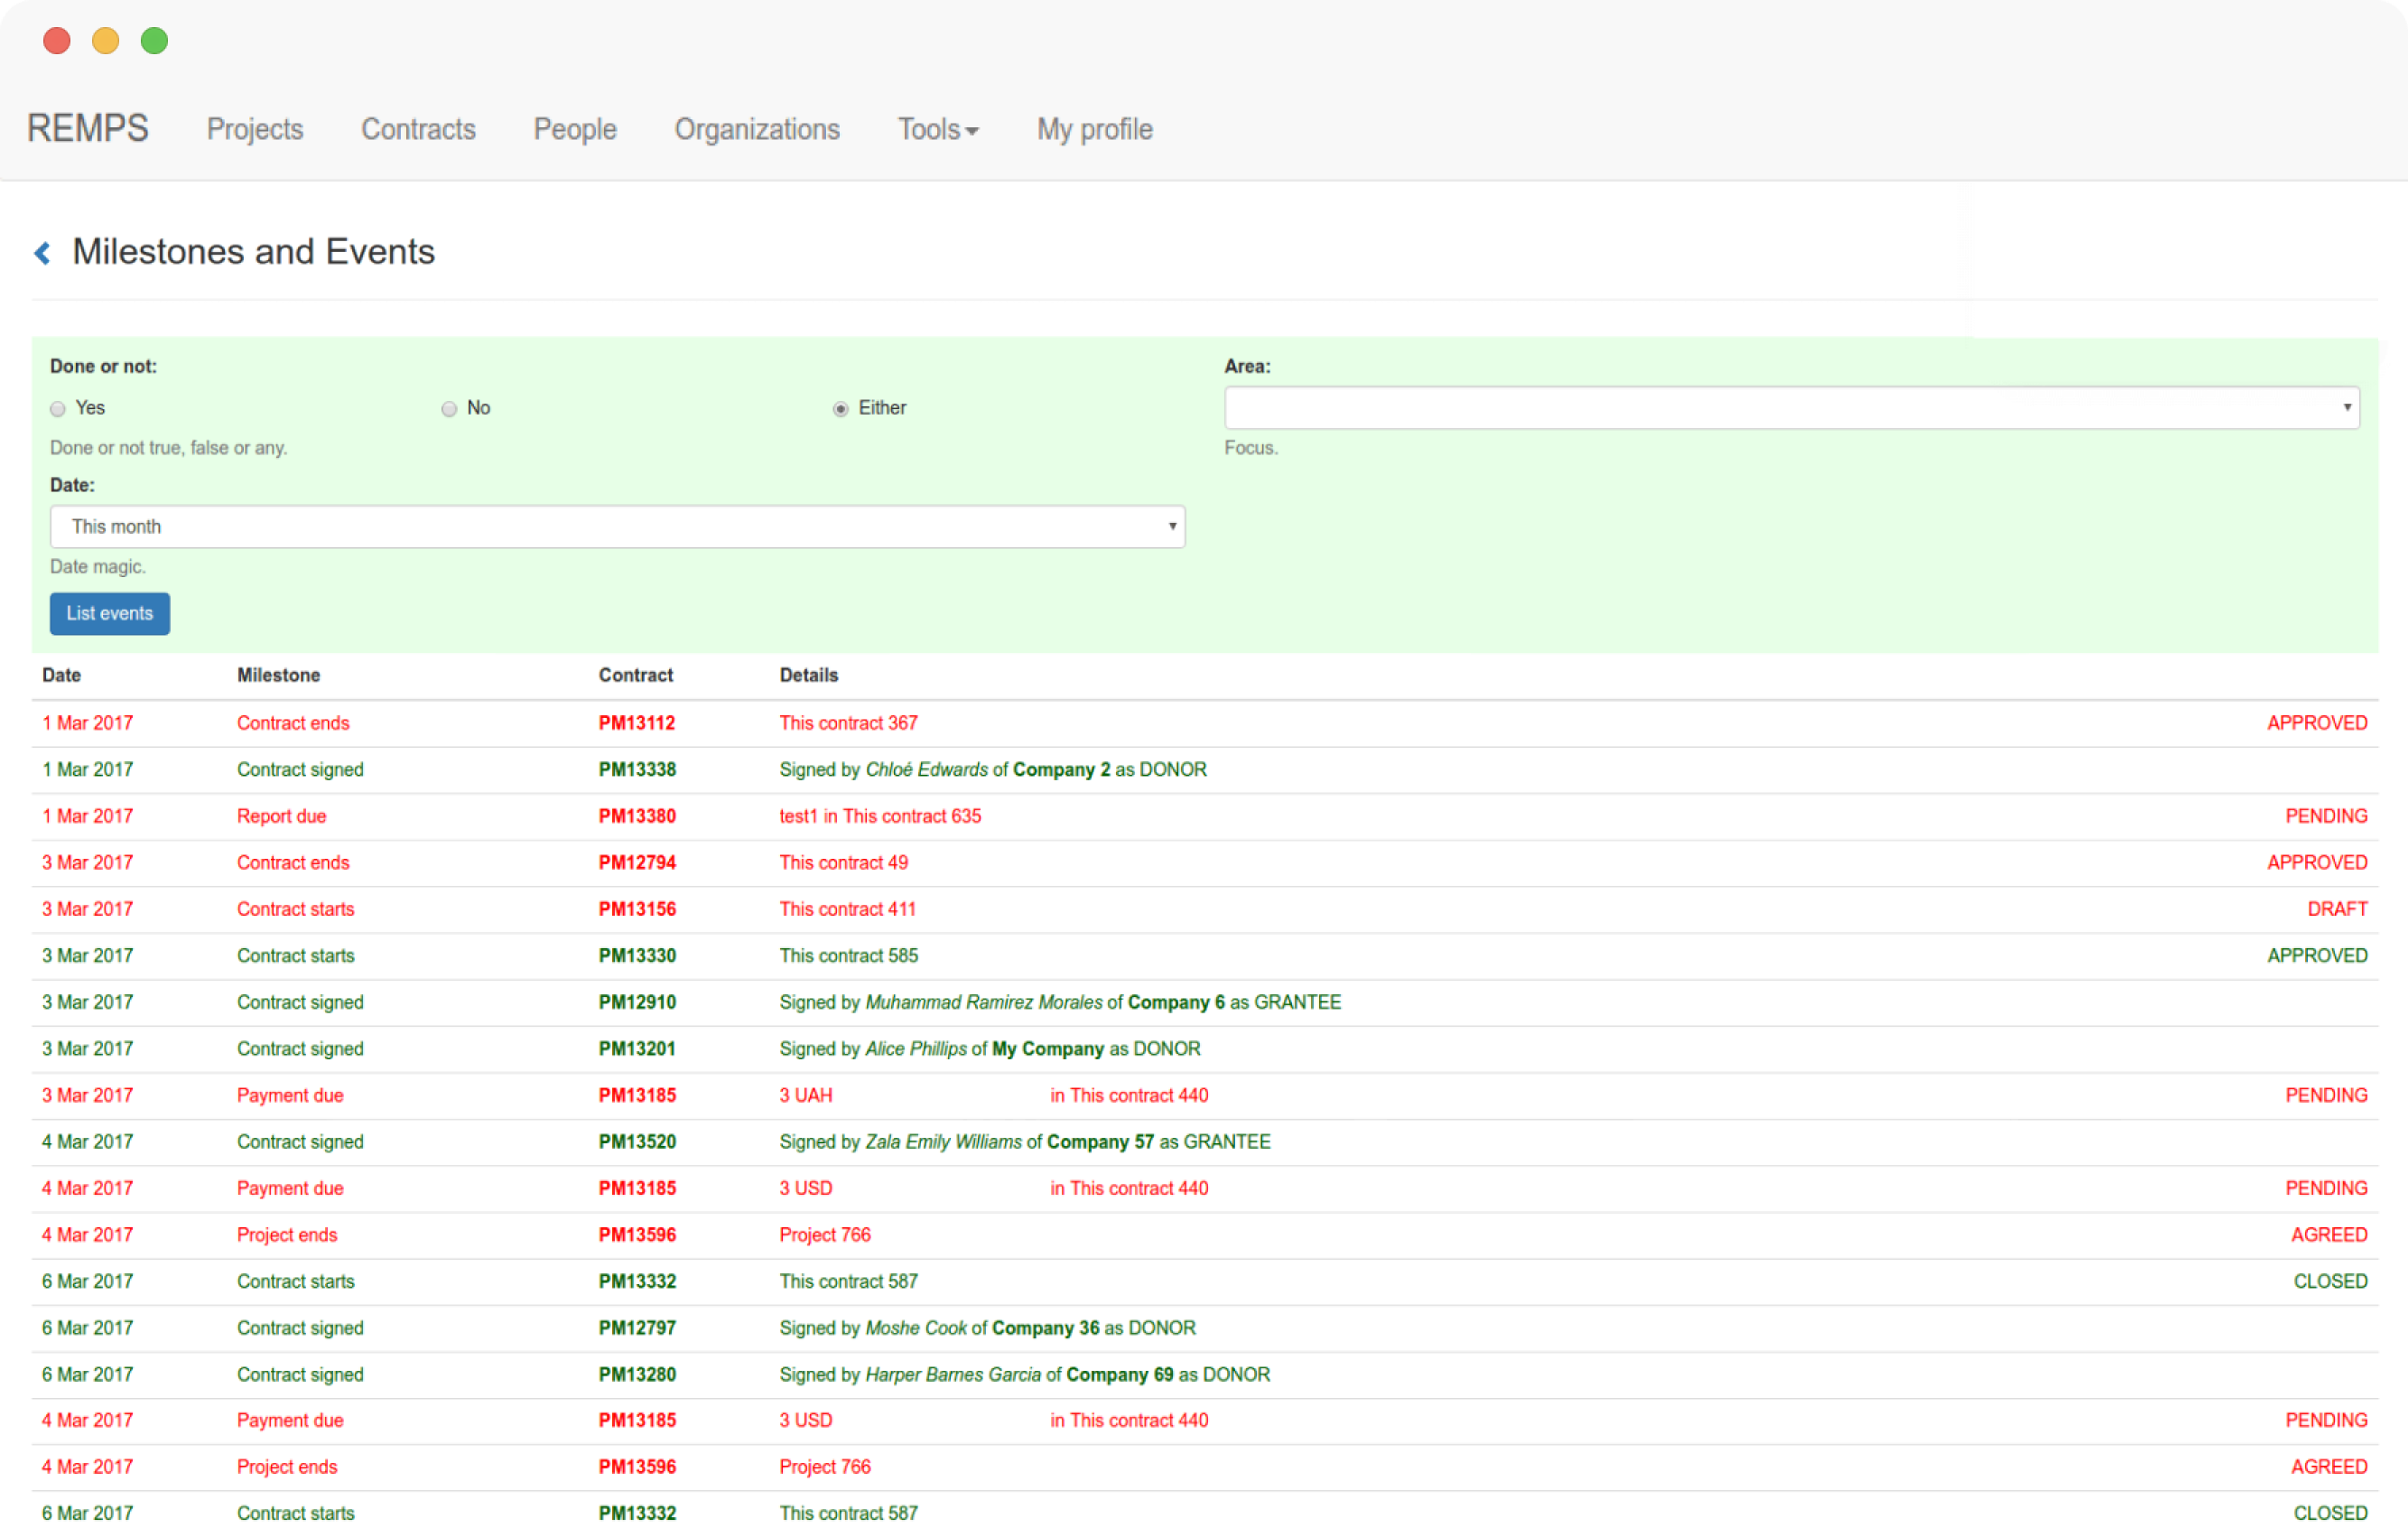The width and height of the screenshot is (2408, 1528).
Task: Navigate to People page
Action: [x=575, y=130]
